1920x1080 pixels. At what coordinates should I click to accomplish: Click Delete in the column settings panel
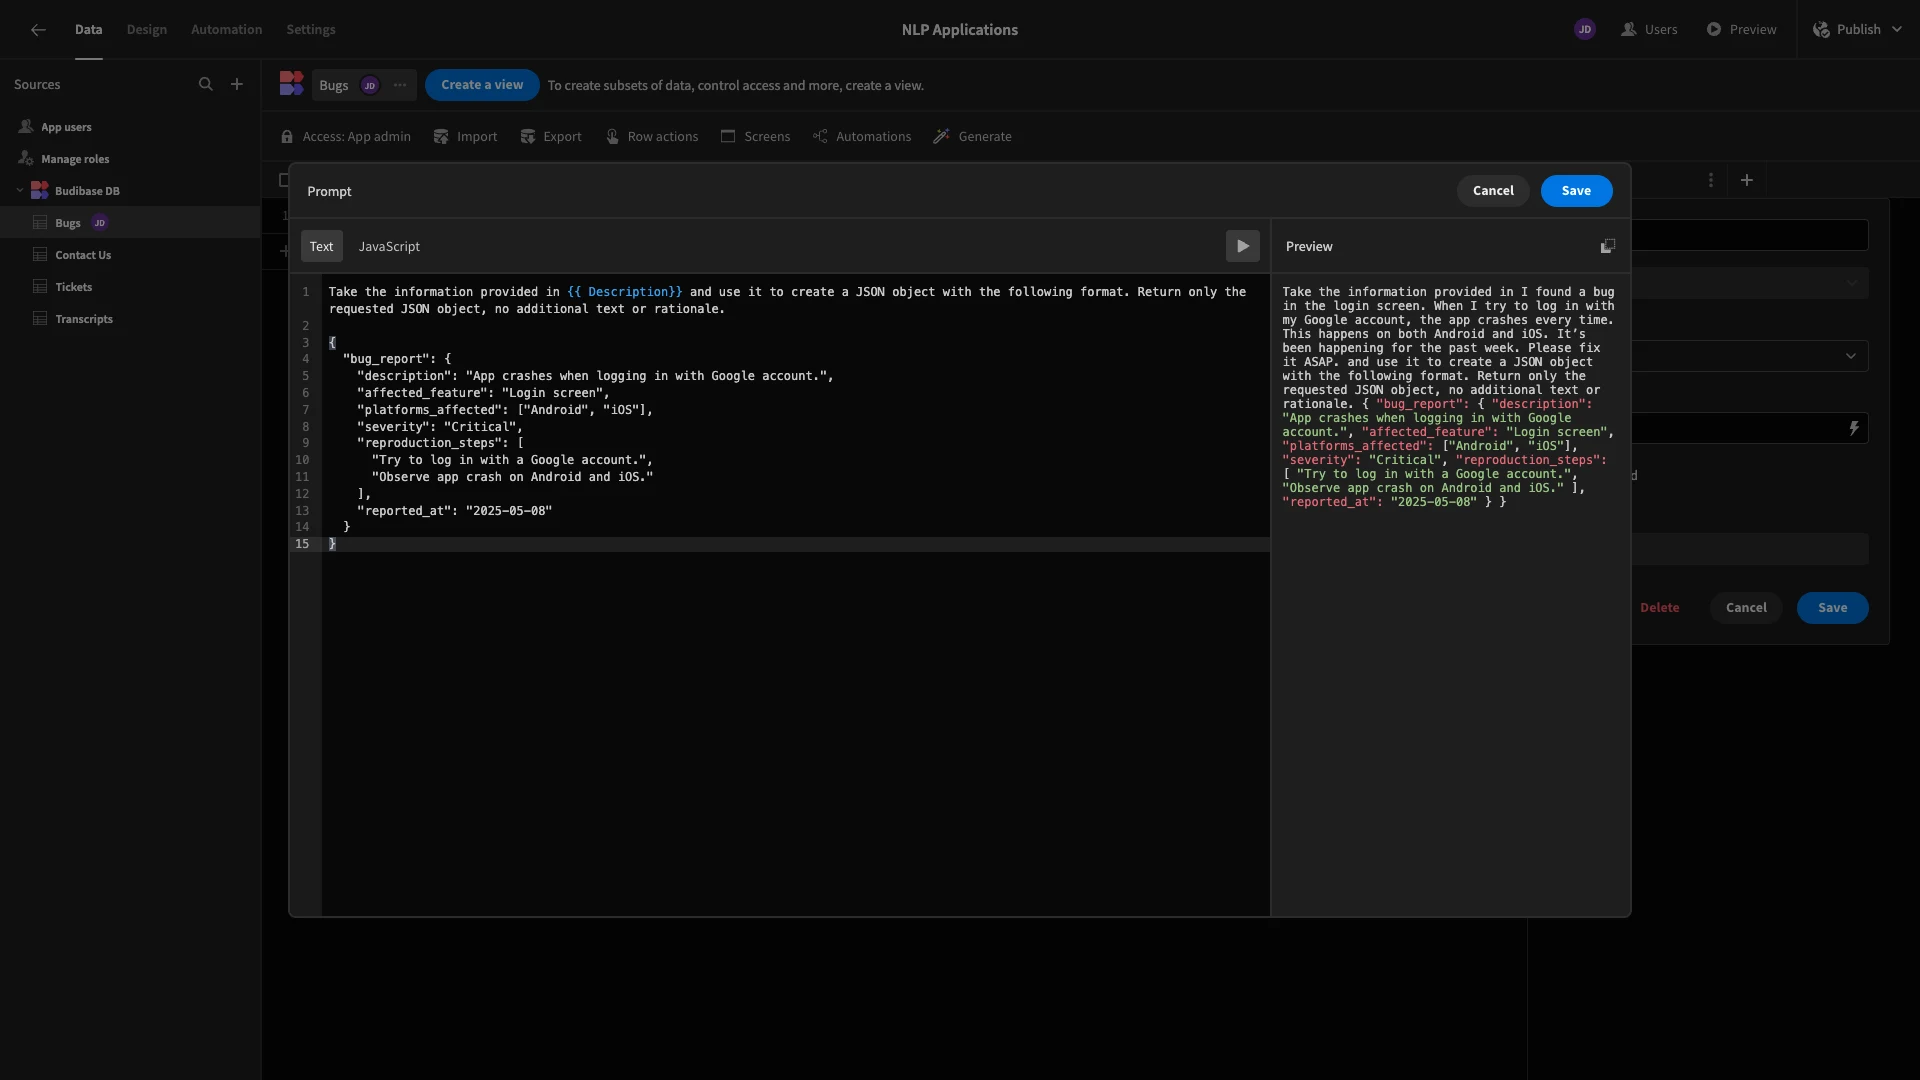(1660, 608)
